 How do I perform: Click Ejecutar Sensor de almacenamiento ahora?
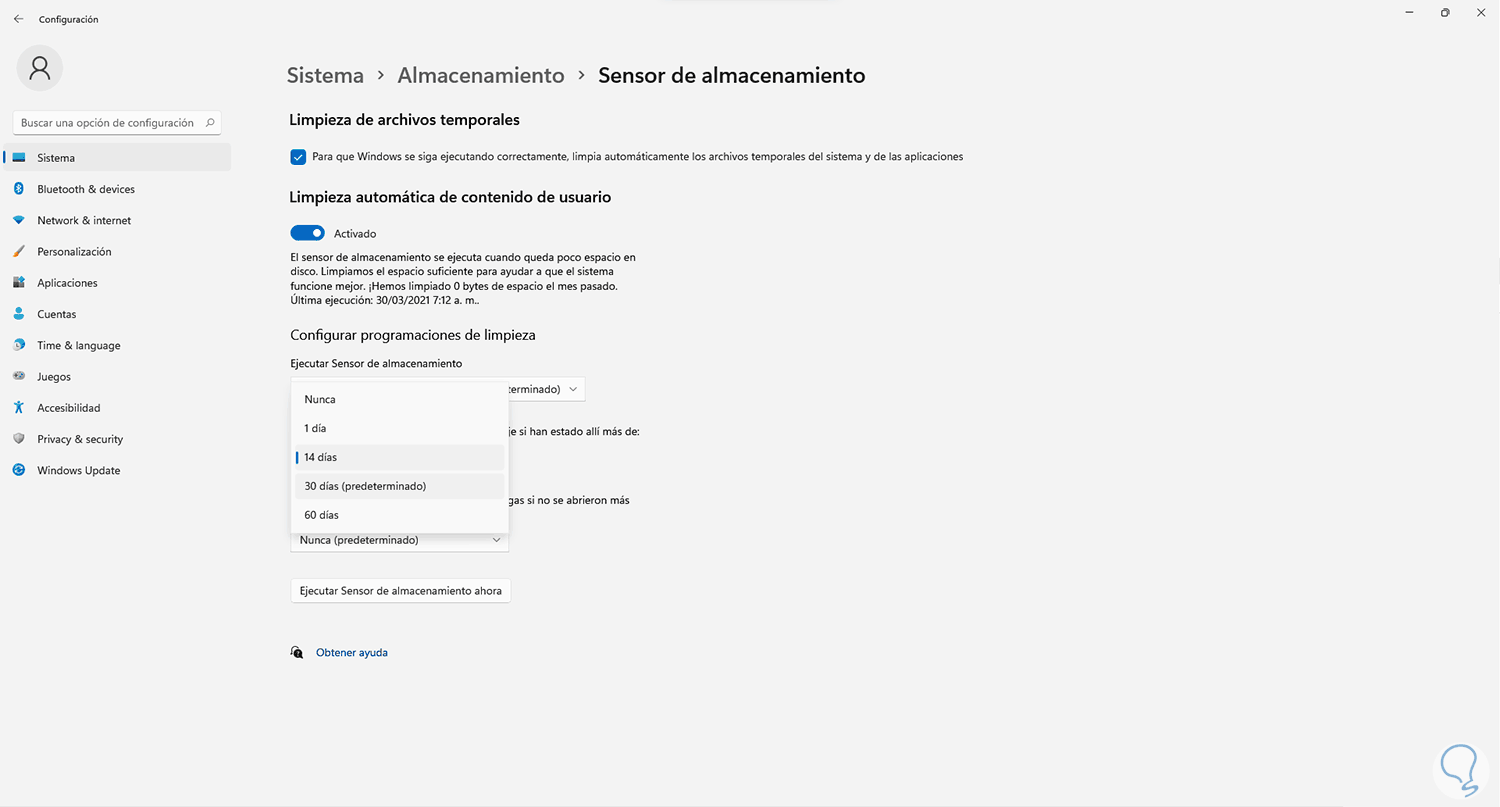point(400,591)
